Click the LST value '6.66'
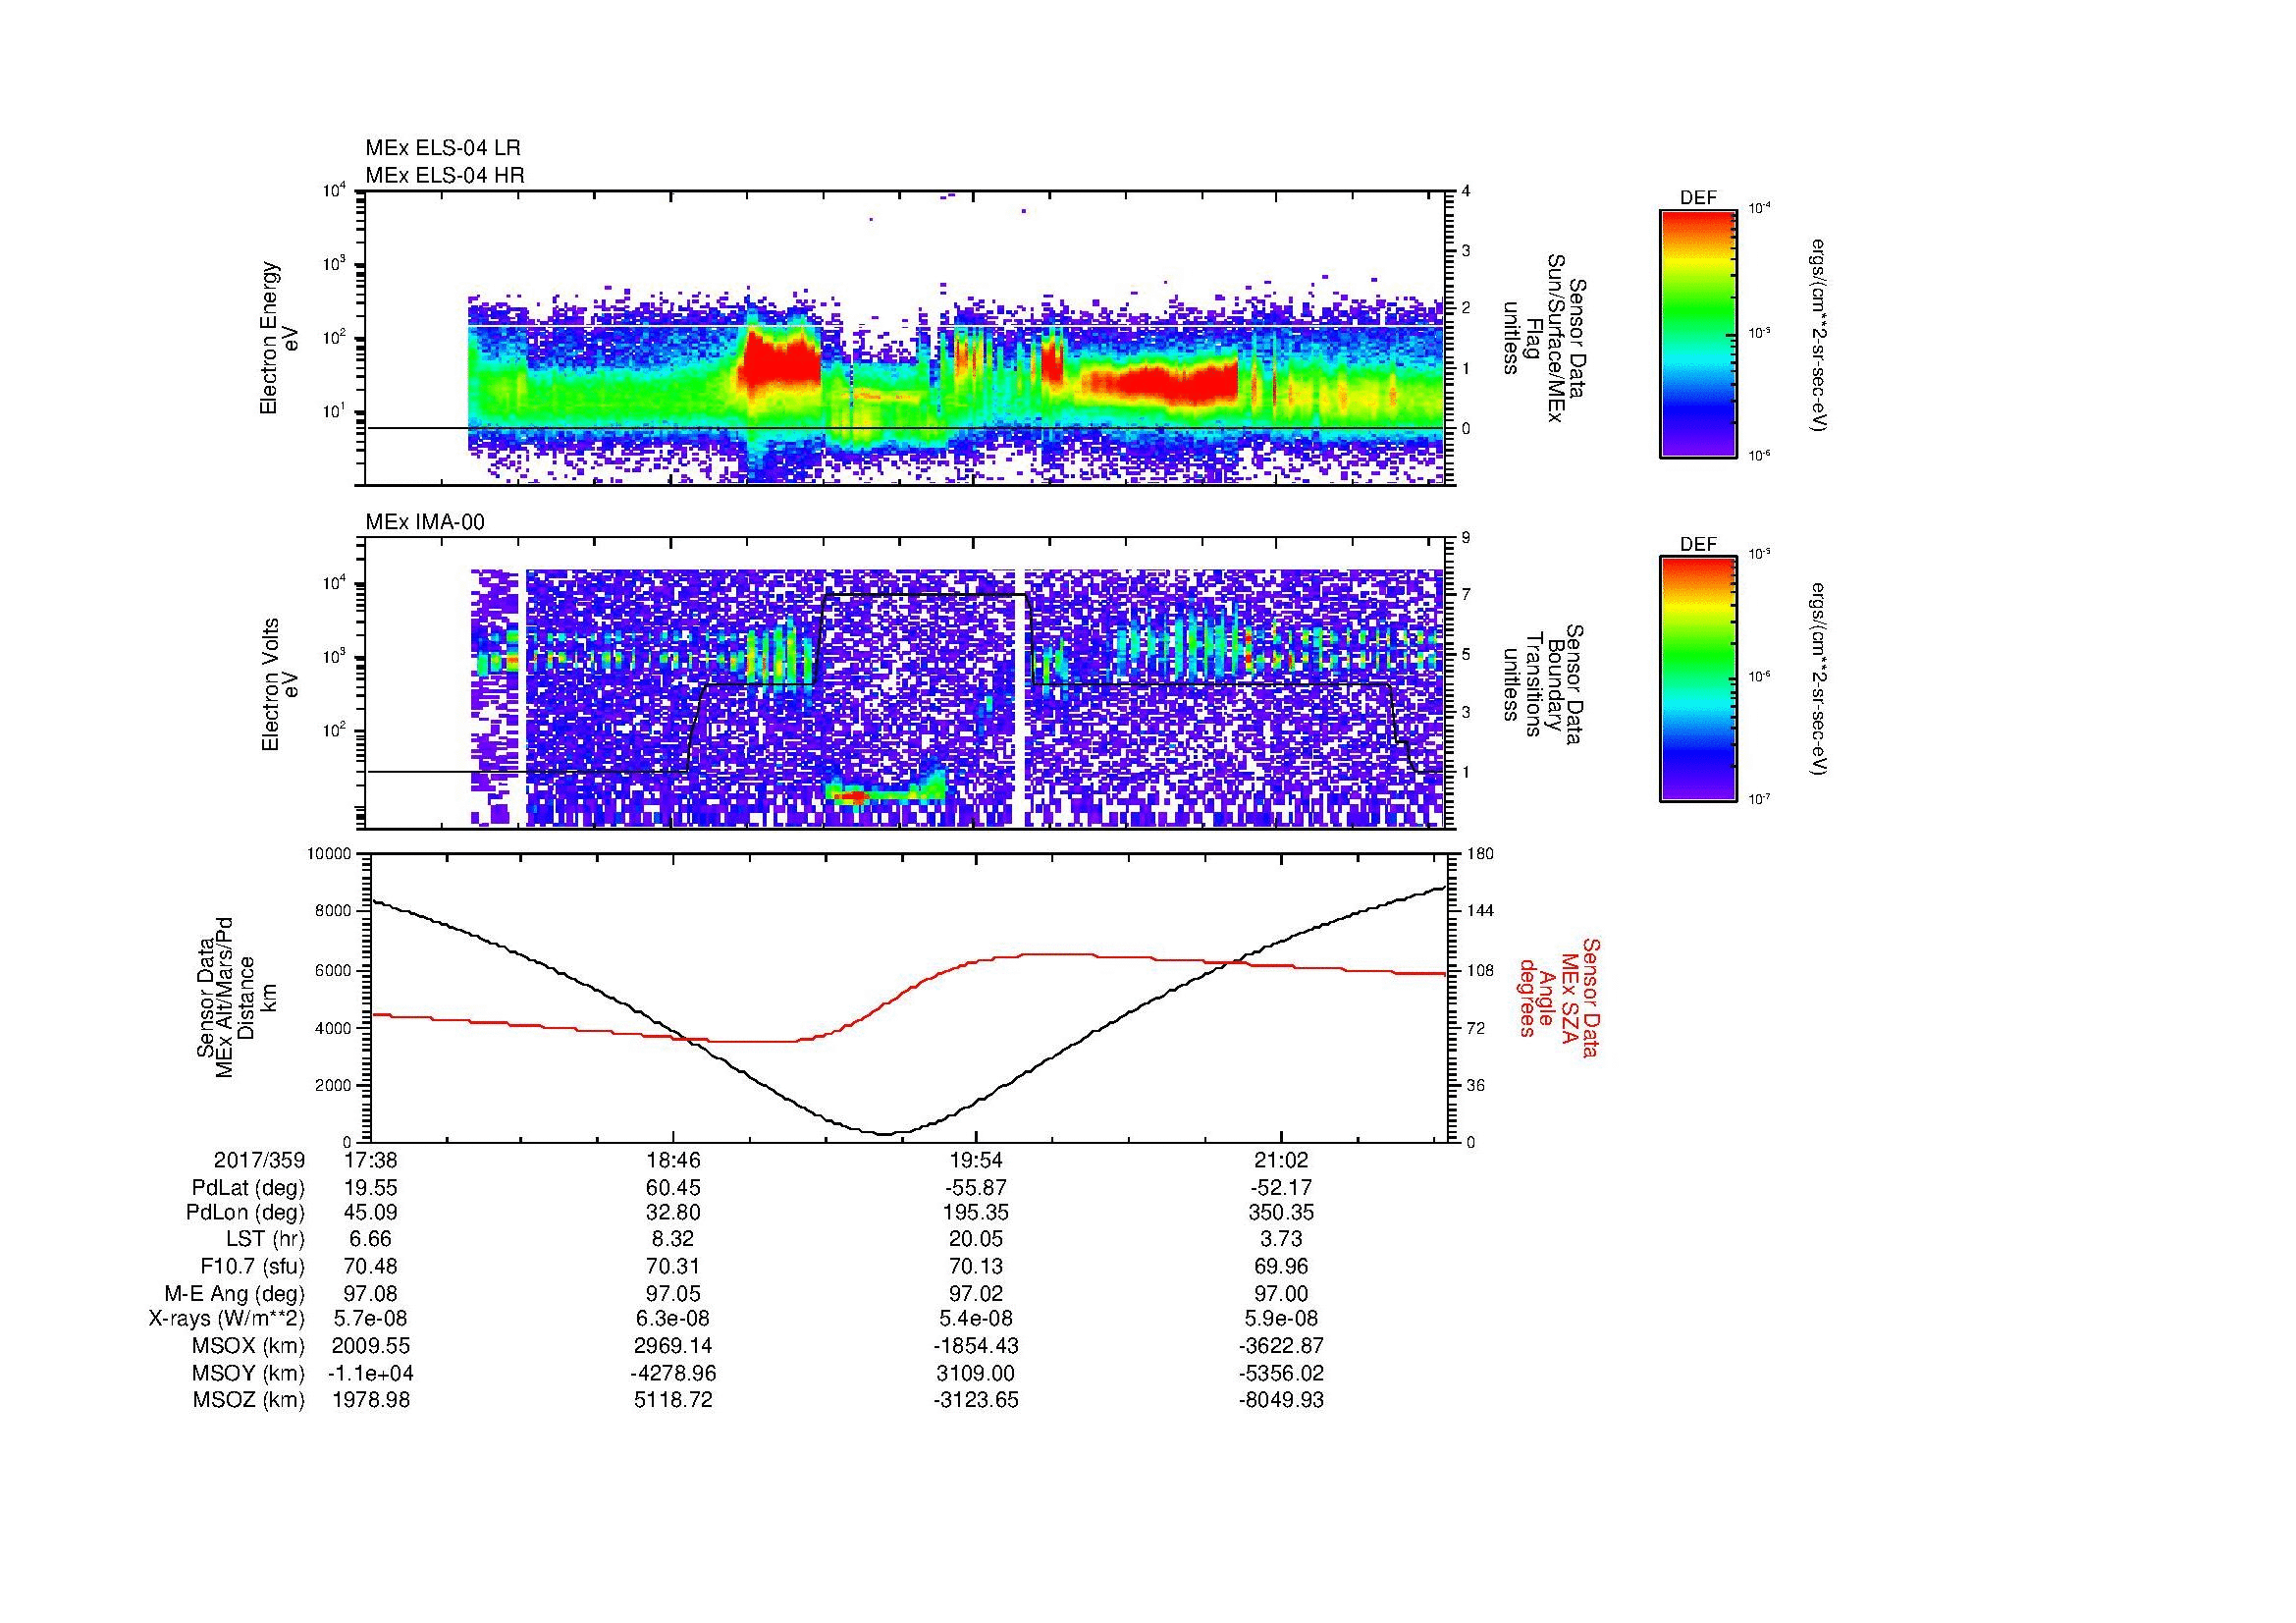2296x1623 pixels. 370,1240
